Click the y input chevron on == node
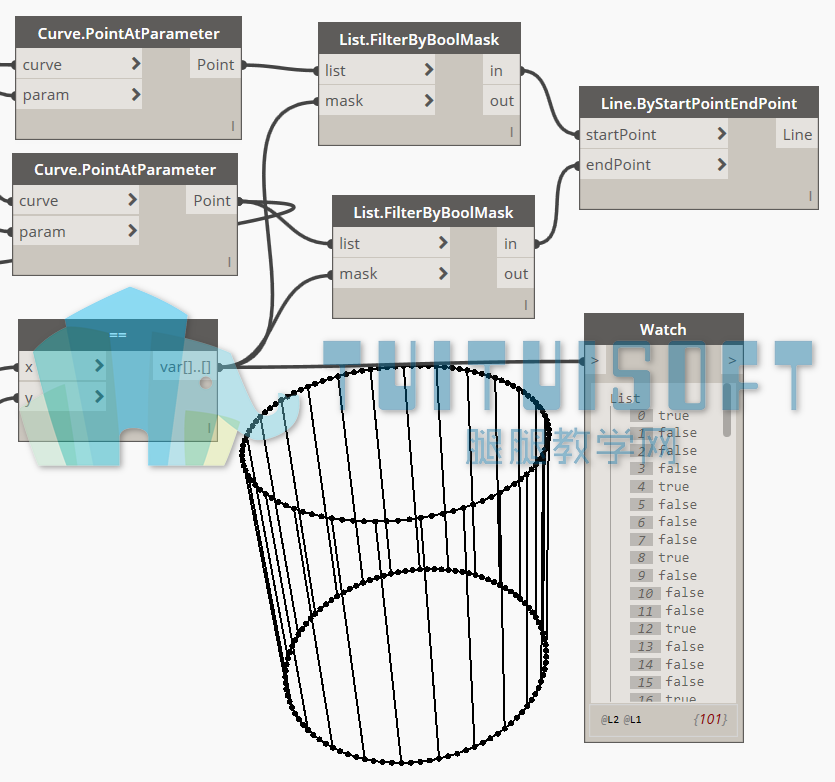 99,396
